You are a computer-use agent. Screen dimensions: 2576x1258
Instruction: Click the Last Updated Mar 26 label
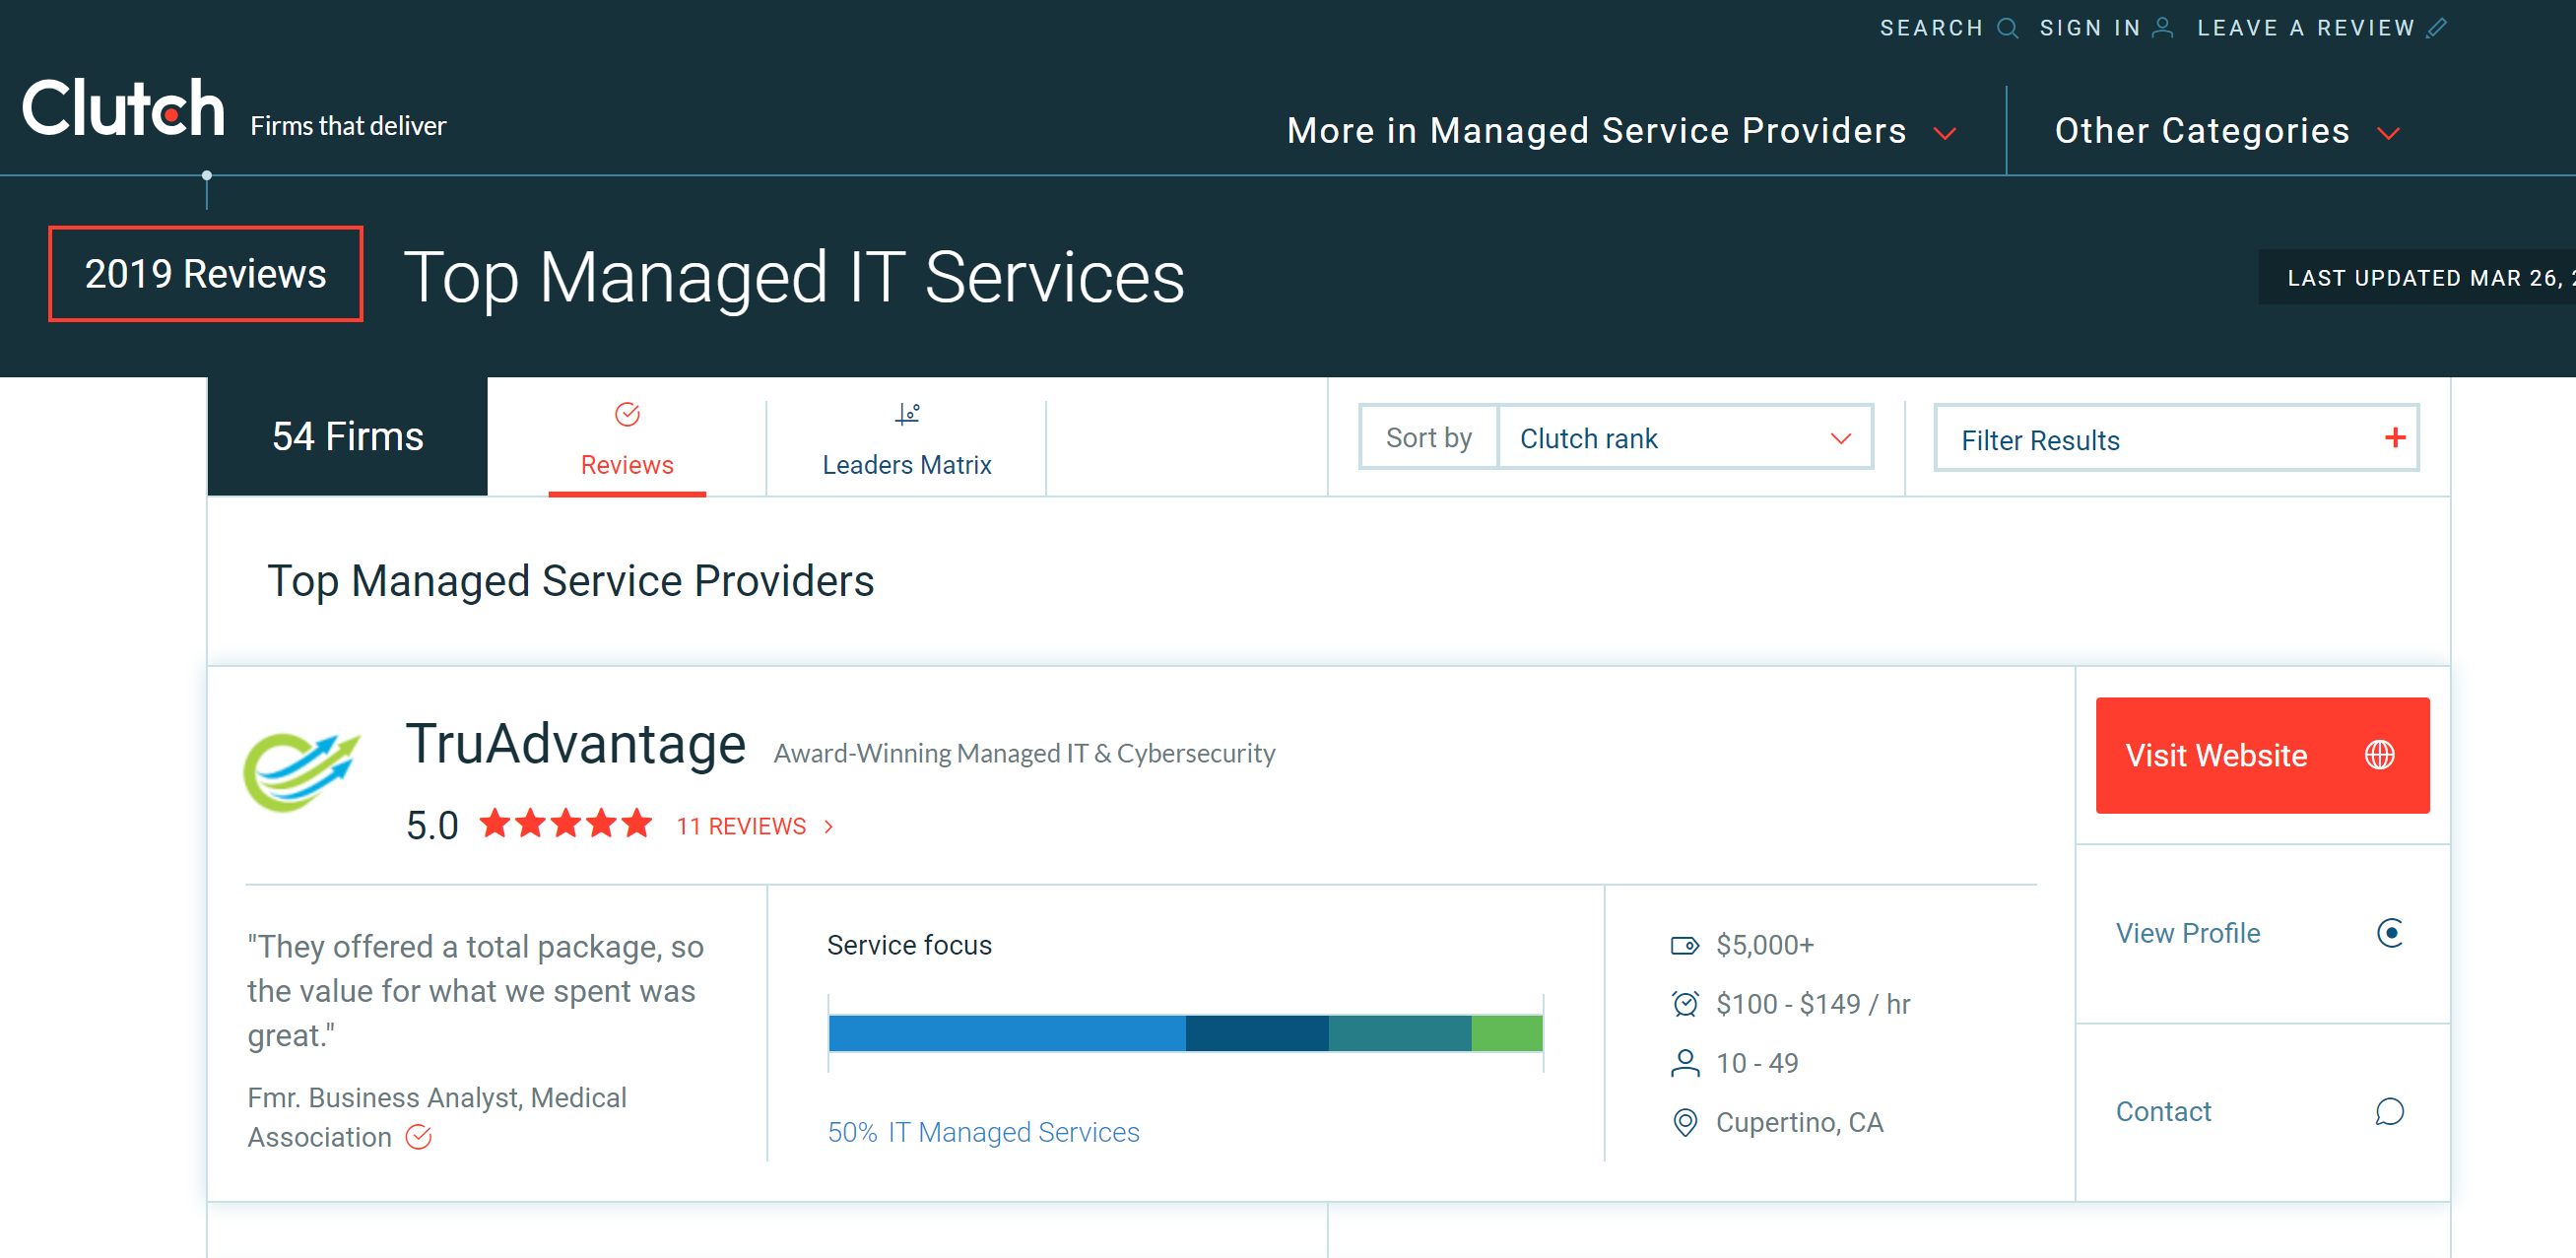2417,277
